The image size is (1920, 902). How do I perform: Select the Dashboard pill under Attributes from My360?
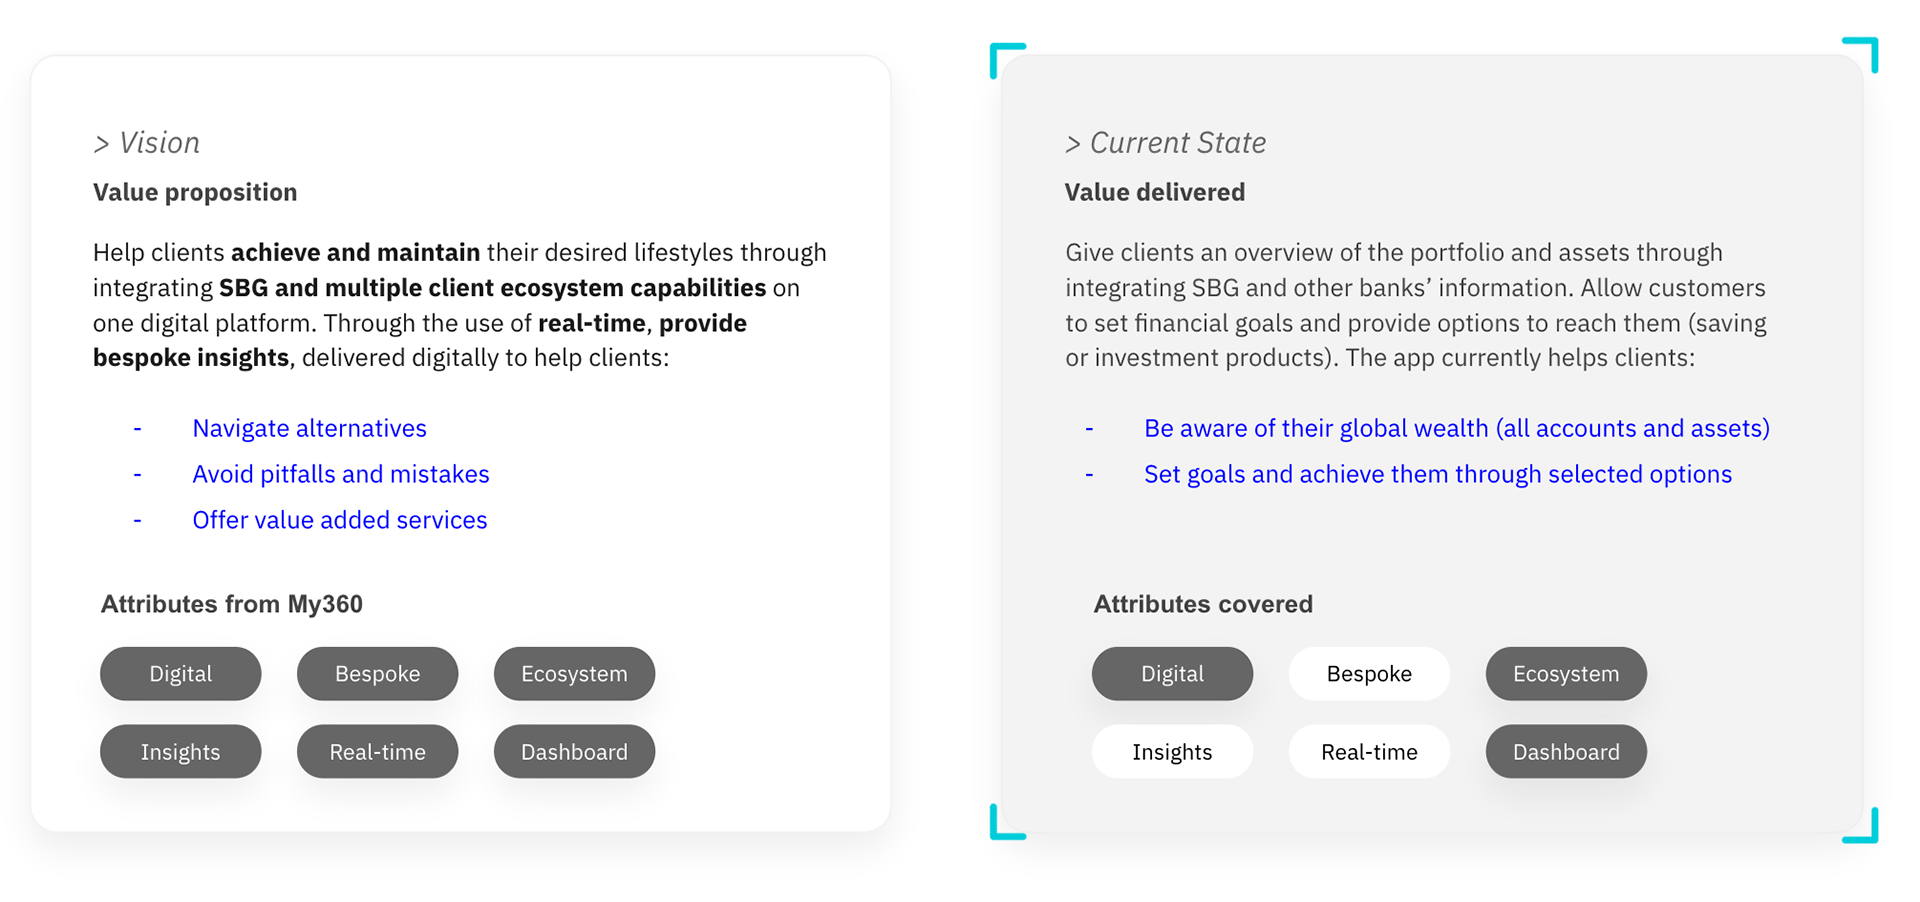click(x=574, y=751)
